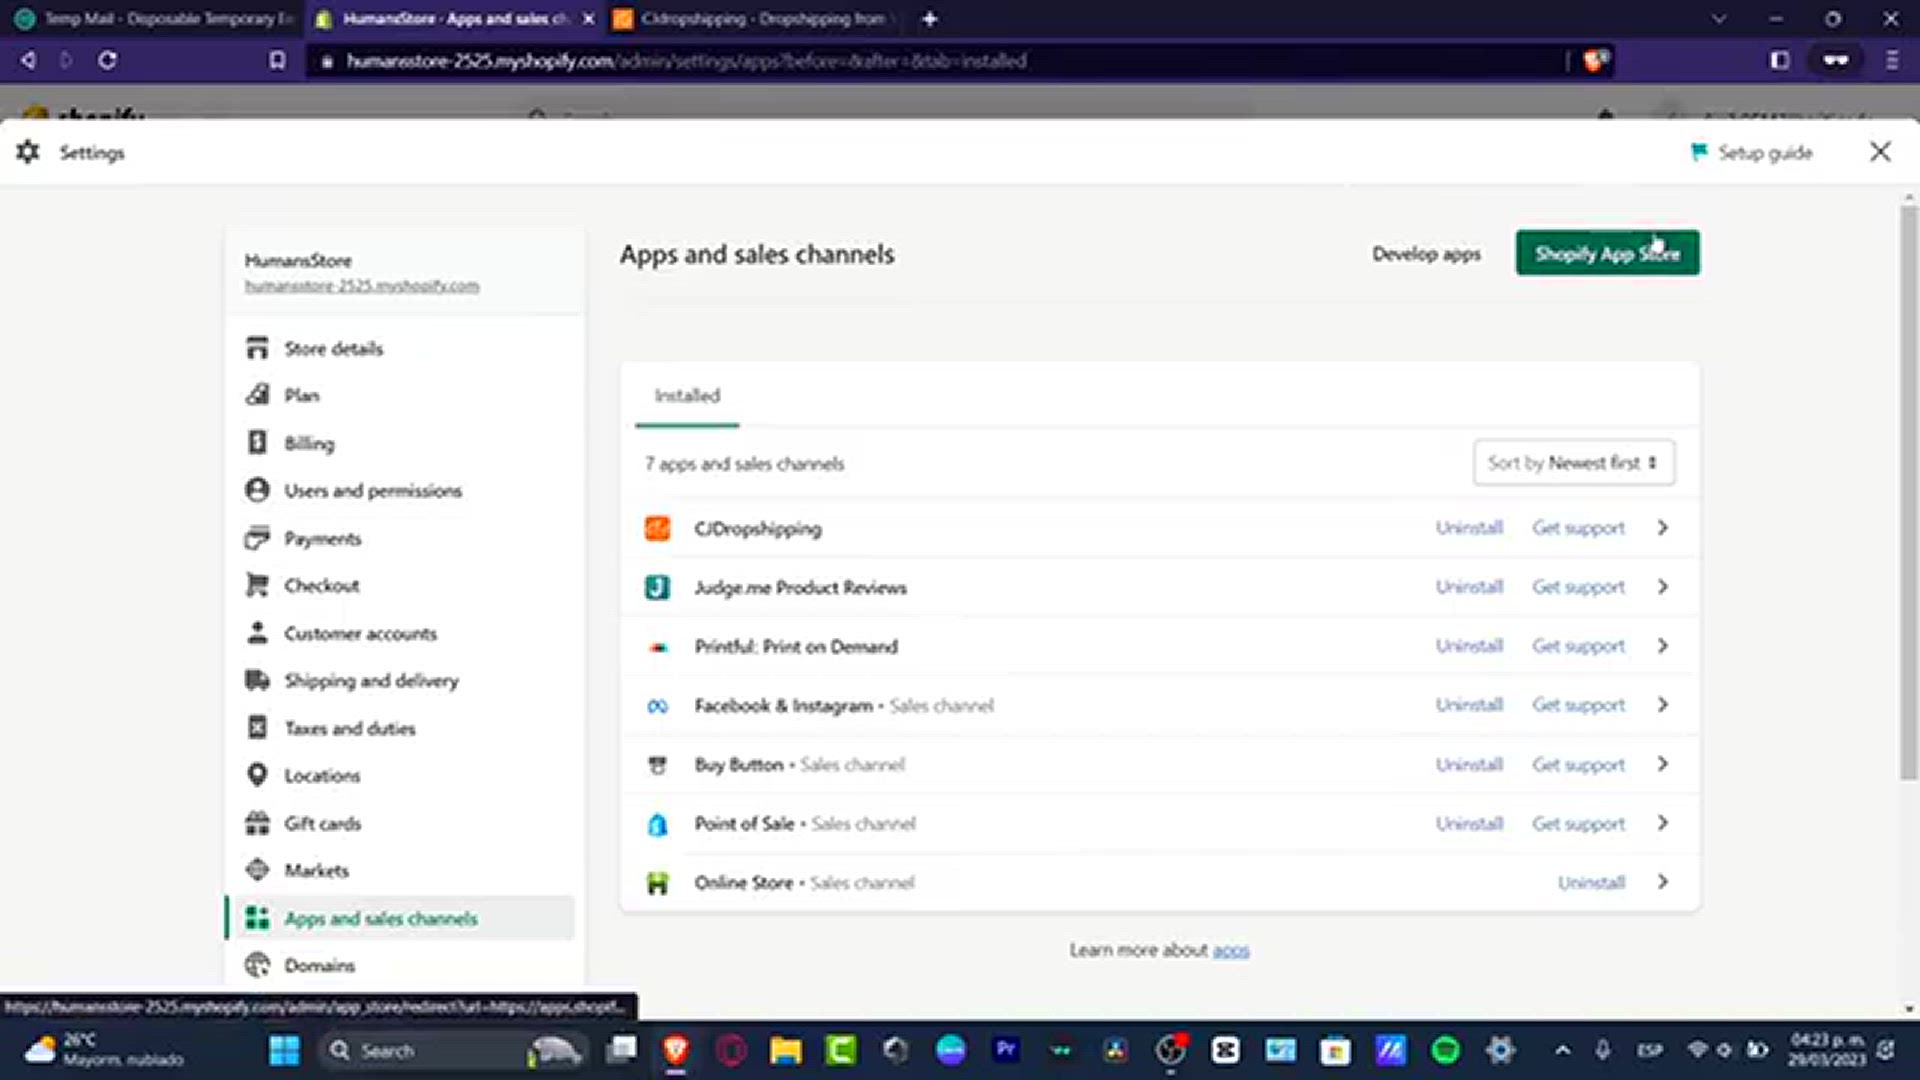Select the Installed tab

coord(687,396)
